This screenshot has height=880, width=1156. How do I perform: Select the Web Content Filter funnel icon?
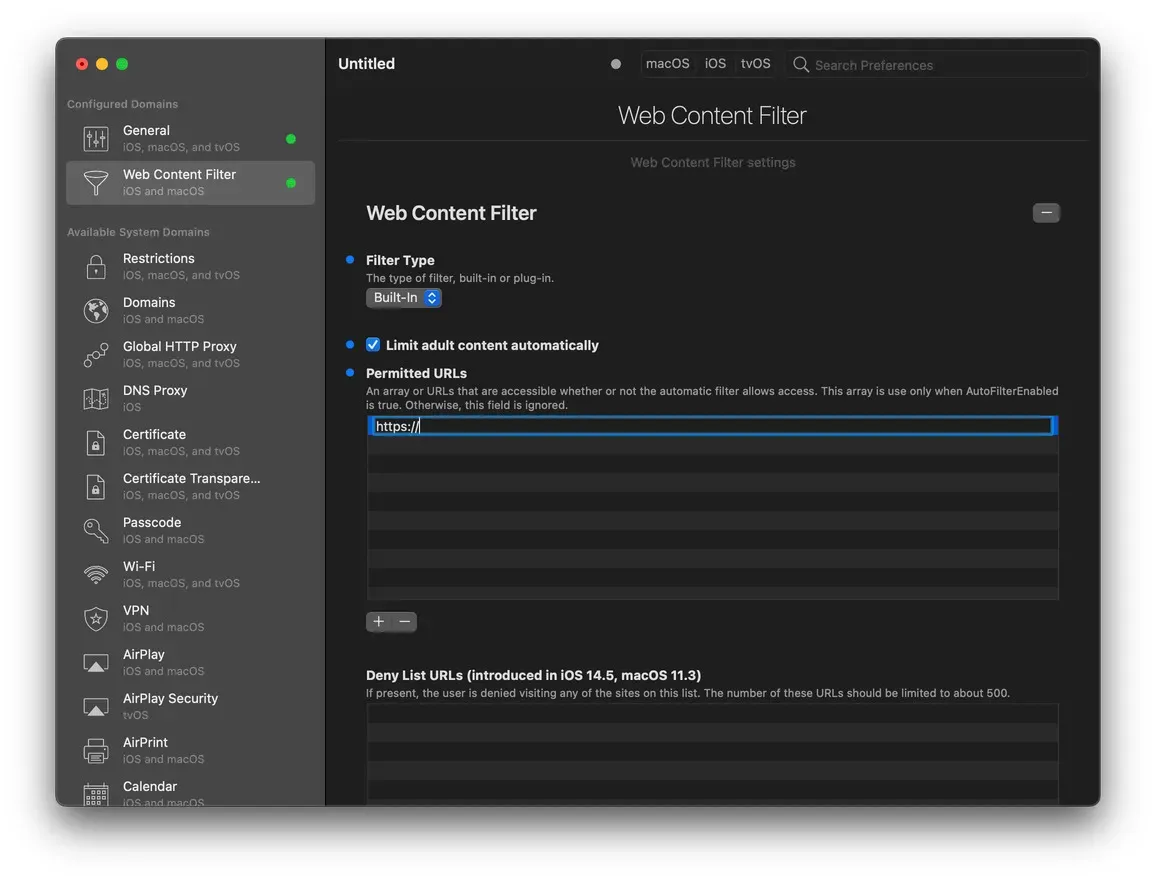(x=95, y=183)
